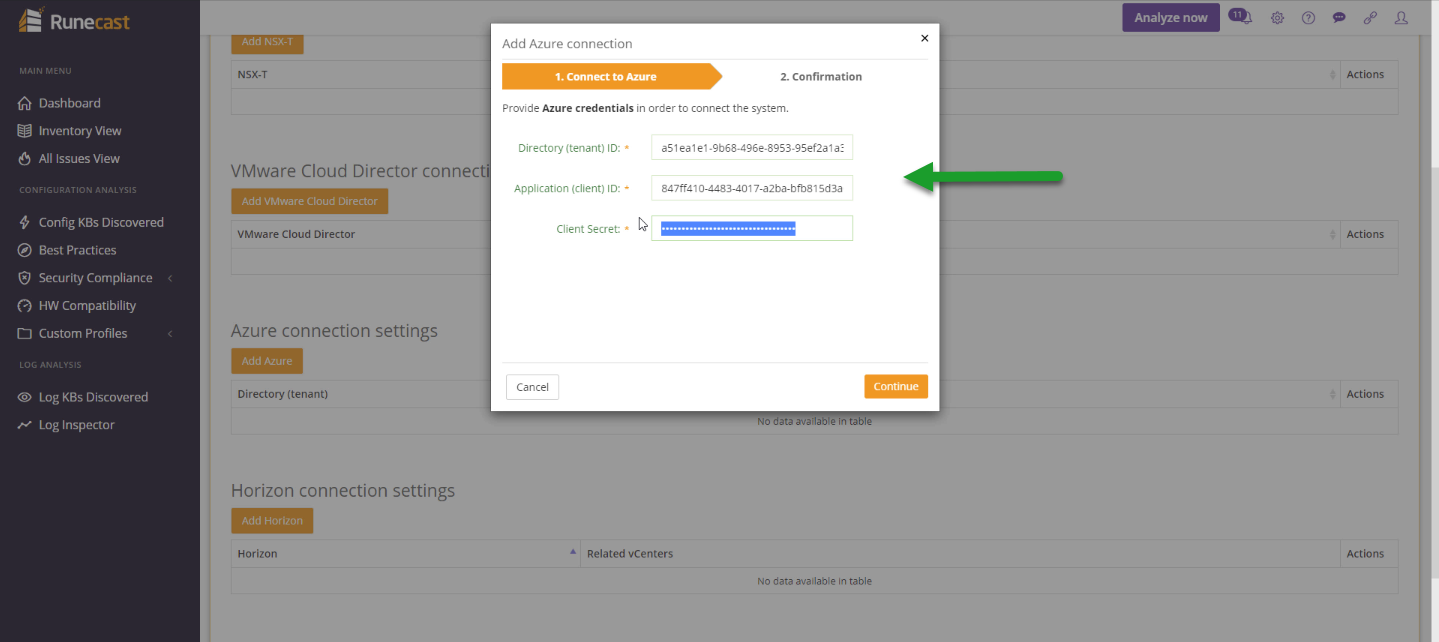Click Add VMware Cloud Director button
Viewport: 1439px width, 642px height.
309,201
